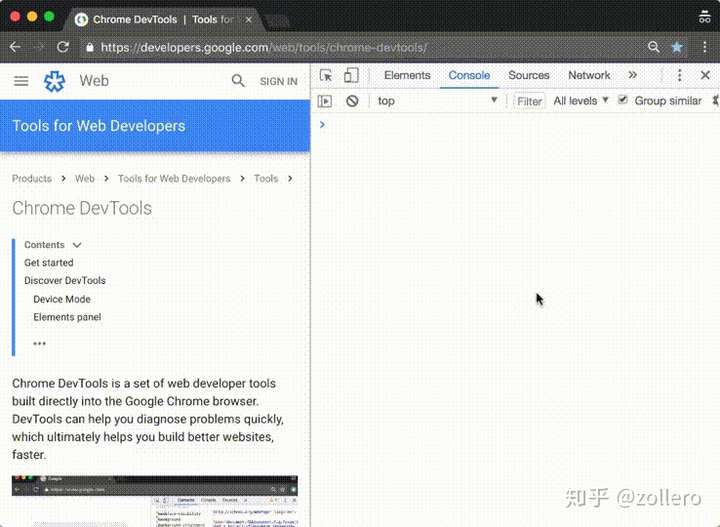Click the secure lock icon in address bar
This screenshot has width=720, height=527.
tap(90, 47)
